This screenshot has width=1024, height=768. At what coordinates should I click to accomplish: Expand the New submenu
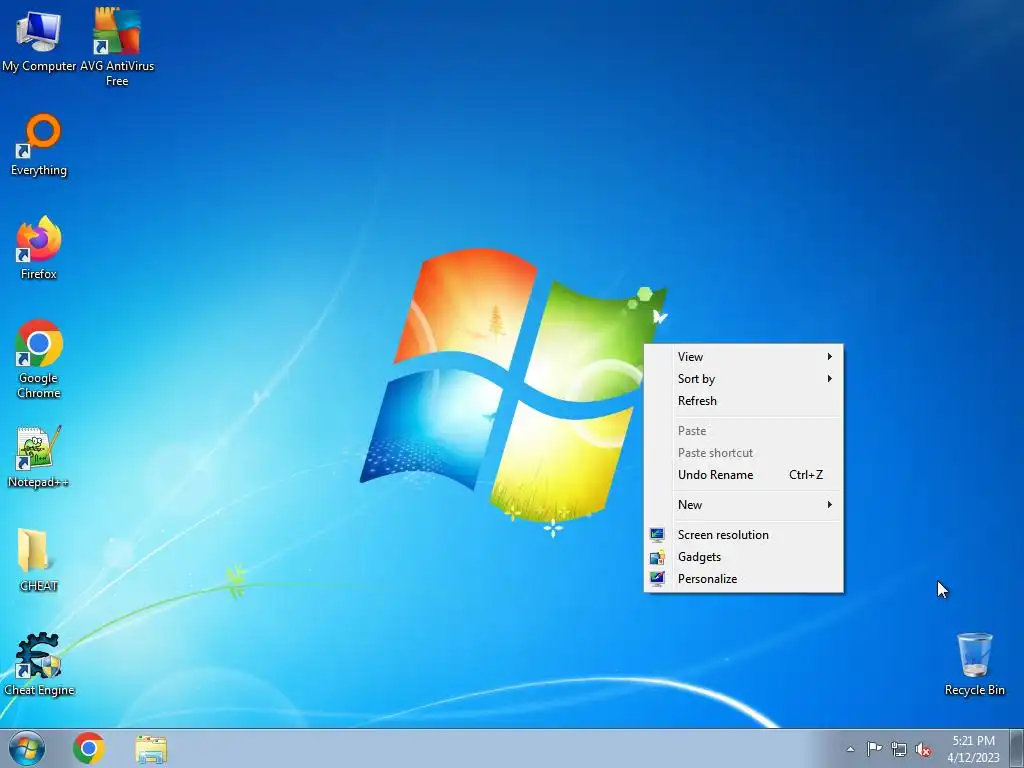(743, 505)
